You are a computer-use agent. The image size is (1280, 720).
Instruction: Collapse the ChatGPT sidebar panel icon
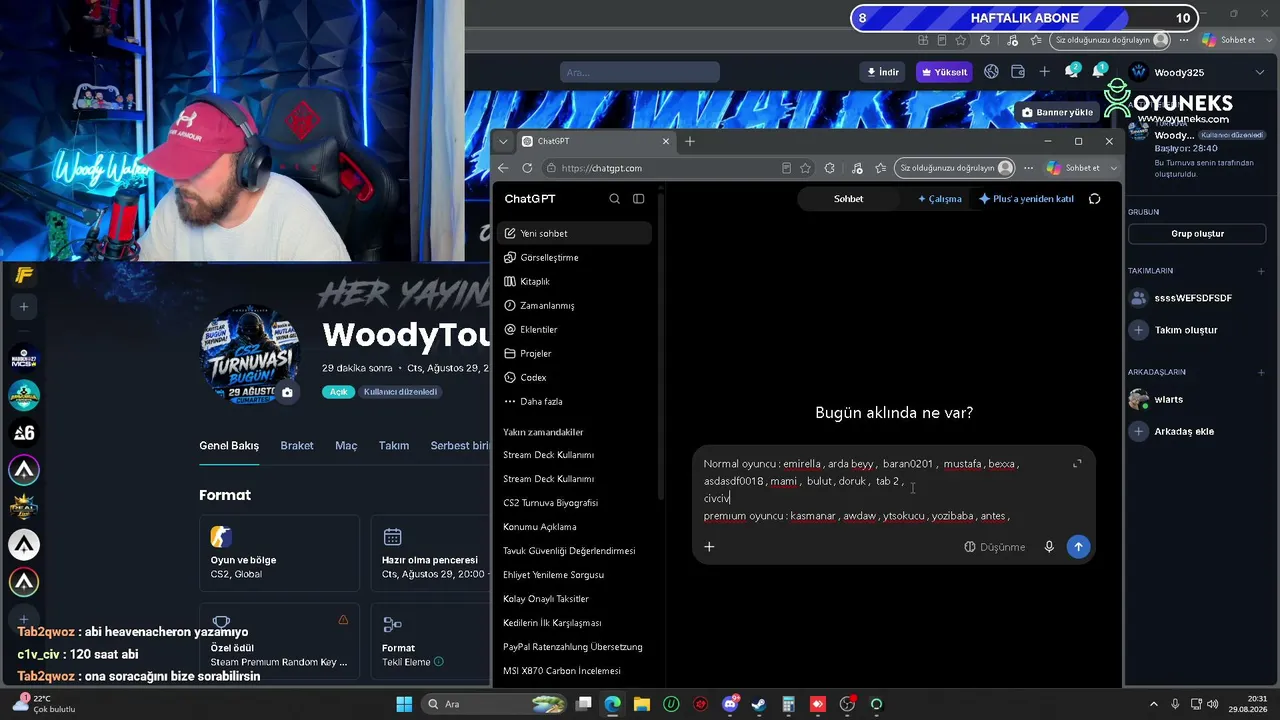pos(639,199)
